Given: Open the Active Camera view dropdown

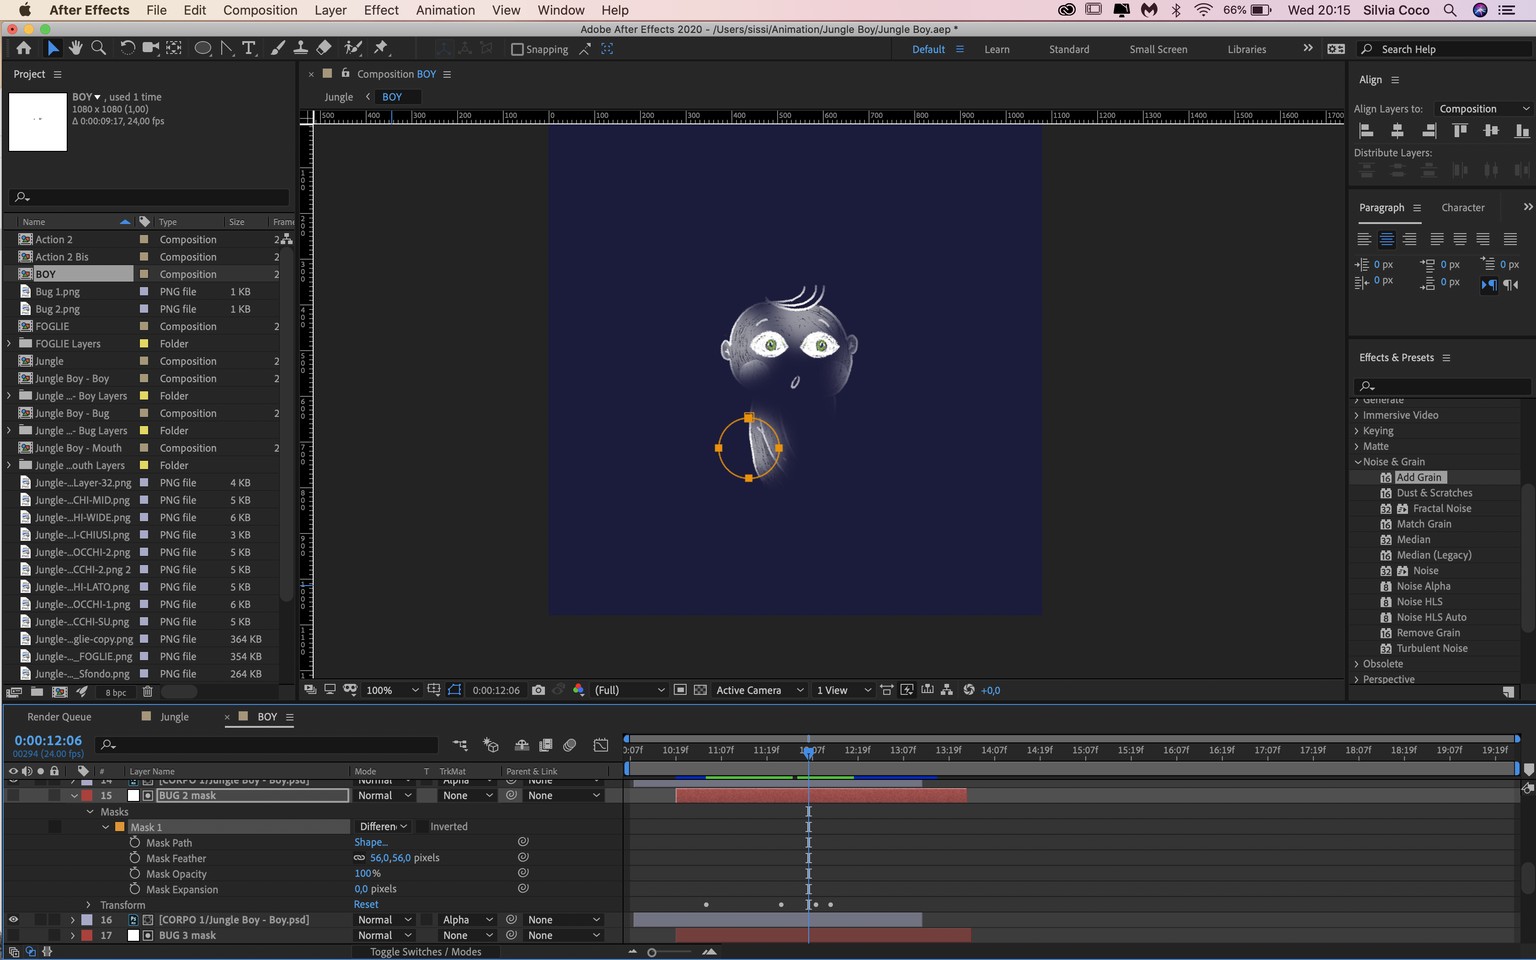Looking at the screenshot, I should tap(759, 690).
